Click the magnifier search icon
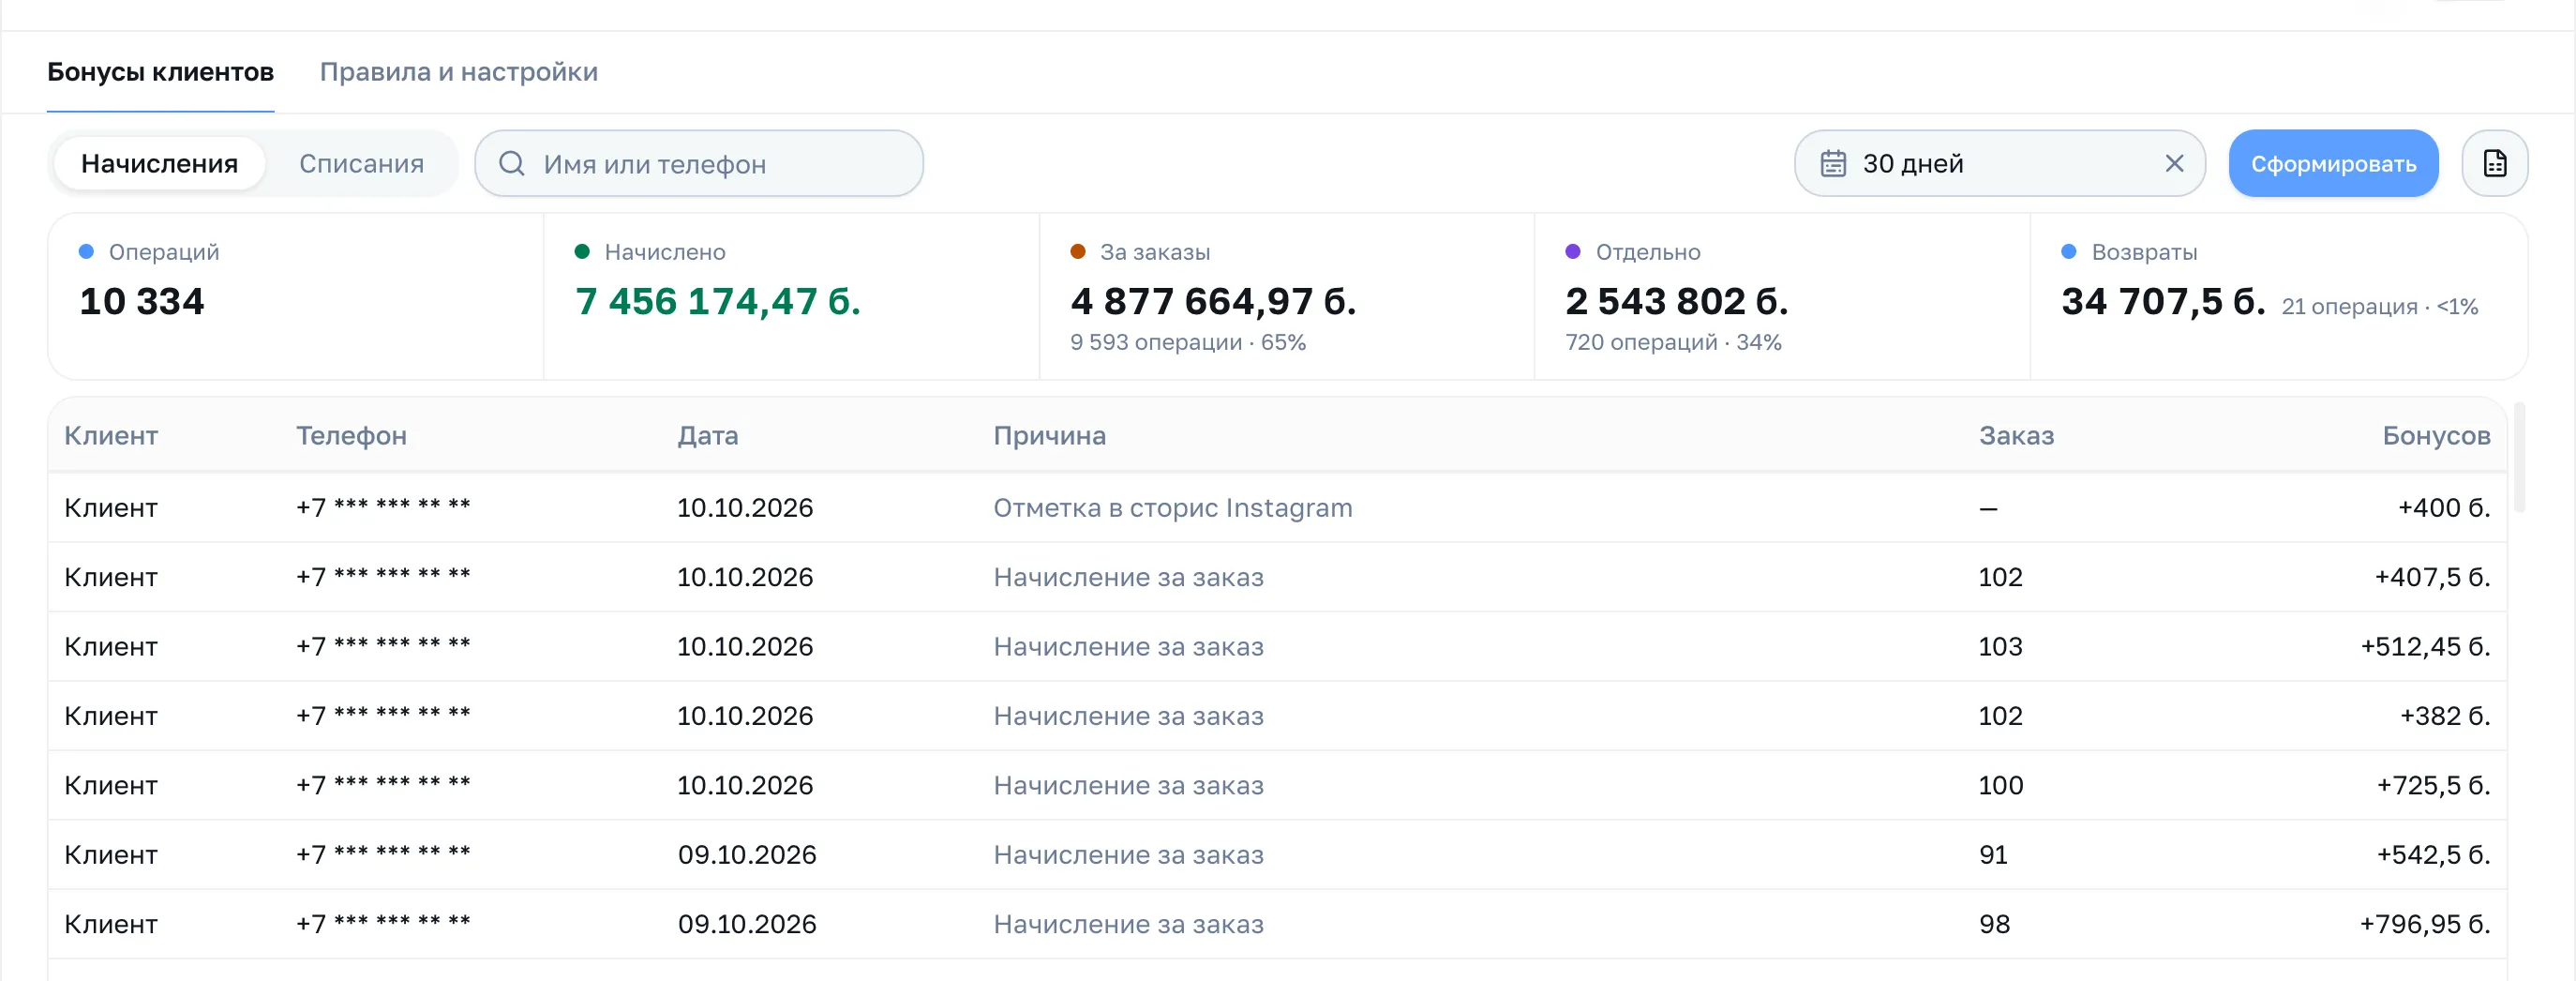The height and width of the screenshot is (981, 2576). pos(511,163)
